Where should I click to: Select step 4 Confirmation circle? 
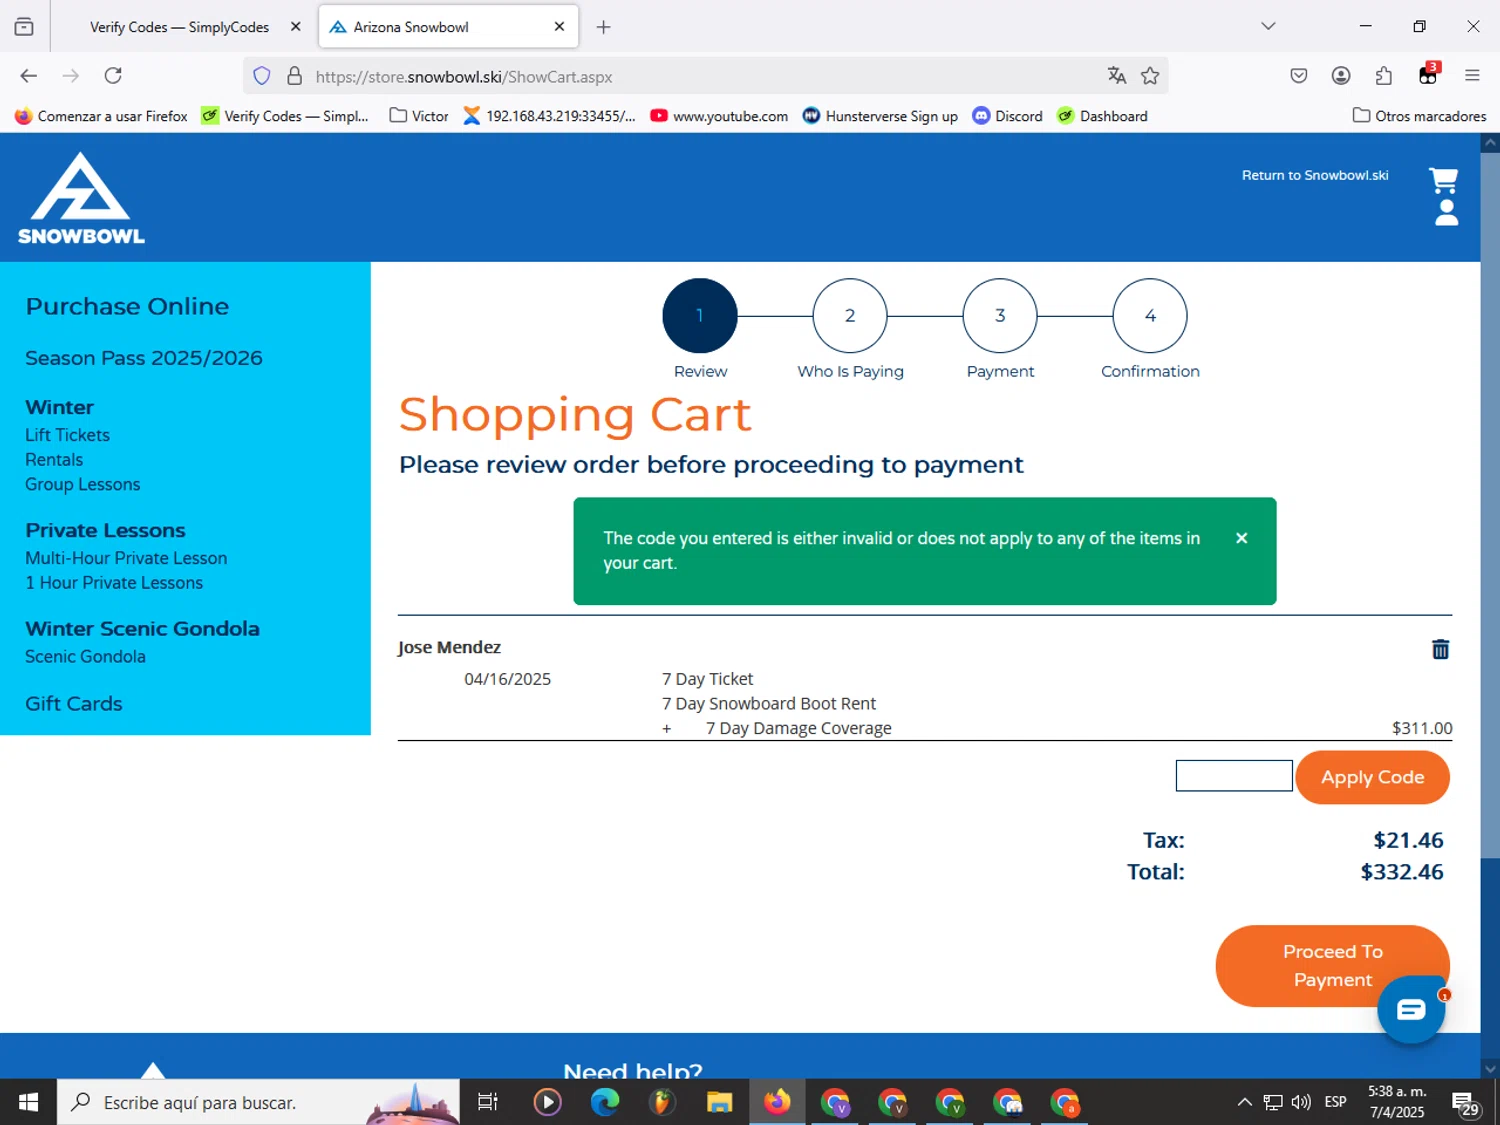(1150, 316)
